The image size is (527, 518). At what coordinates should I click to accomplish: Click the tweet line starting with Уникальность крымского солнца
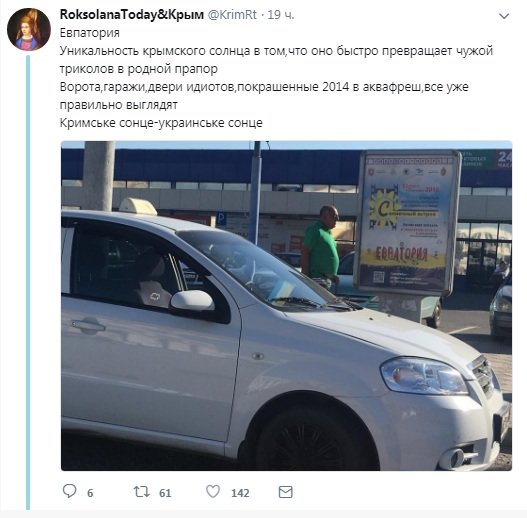click(x=276, y=51)
